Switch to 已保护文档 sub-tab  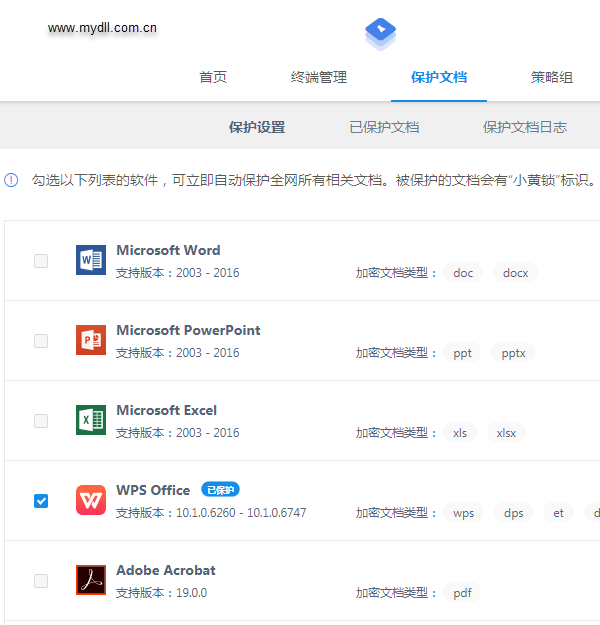[x=384, y=127]
